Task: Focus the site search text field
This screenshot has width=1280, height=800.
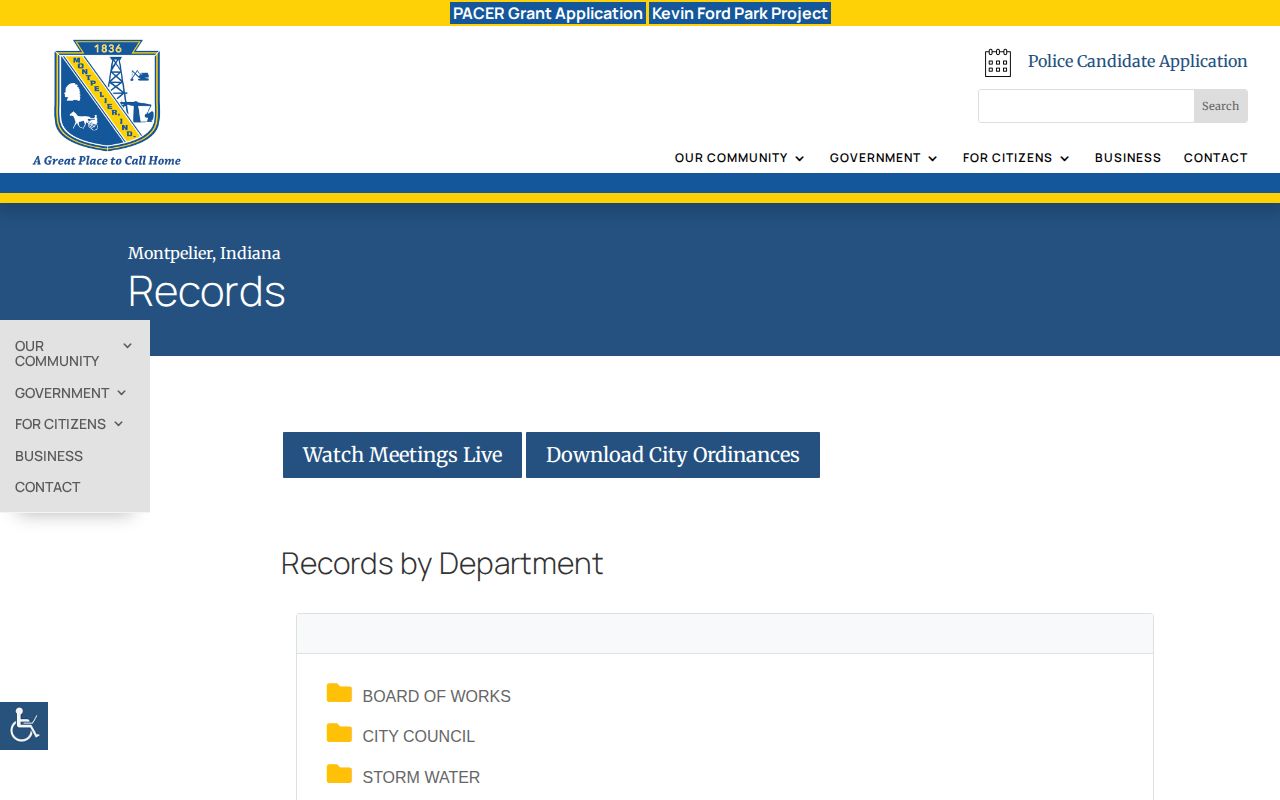Action: 1086,106
